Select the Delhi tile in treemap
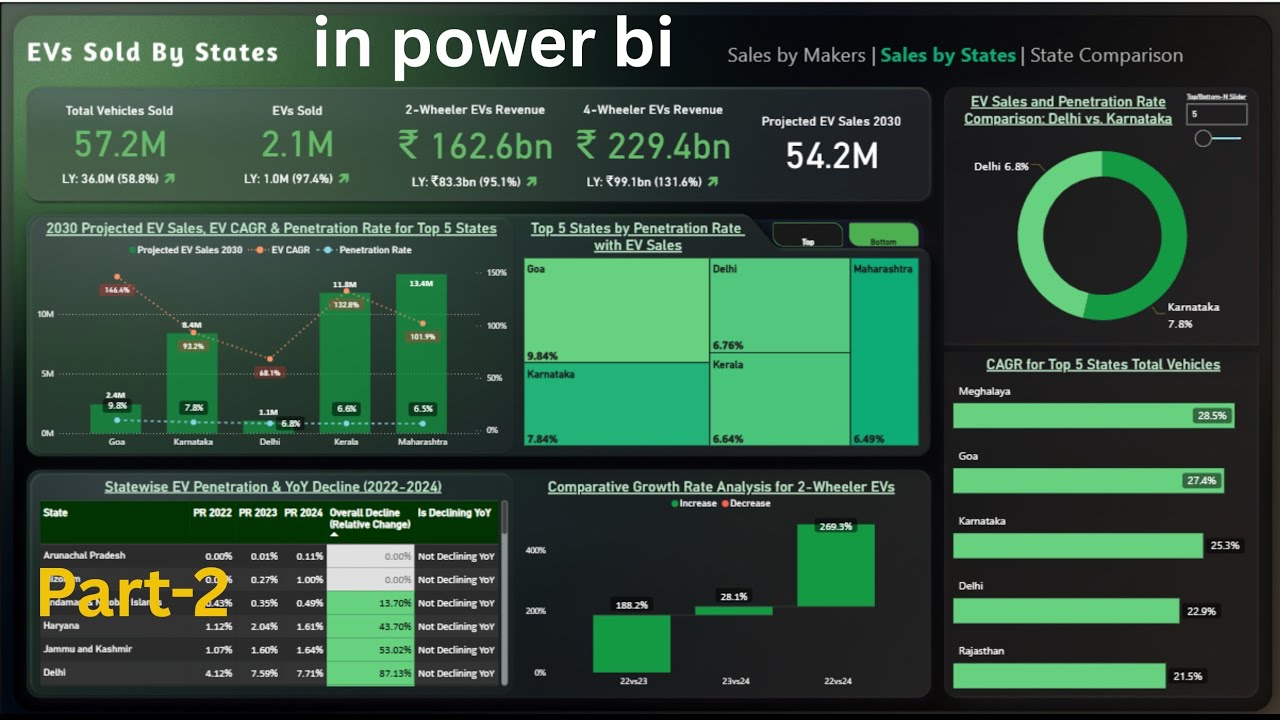The height and width of the screenshot is (720, 1280). click(779, 306)
